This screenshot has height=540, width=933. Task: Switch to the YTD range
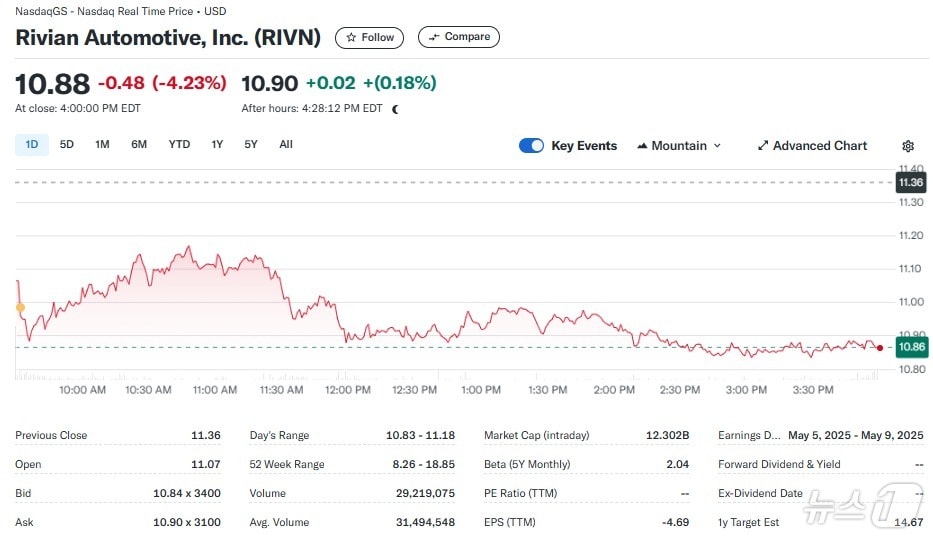click(179, 145)
